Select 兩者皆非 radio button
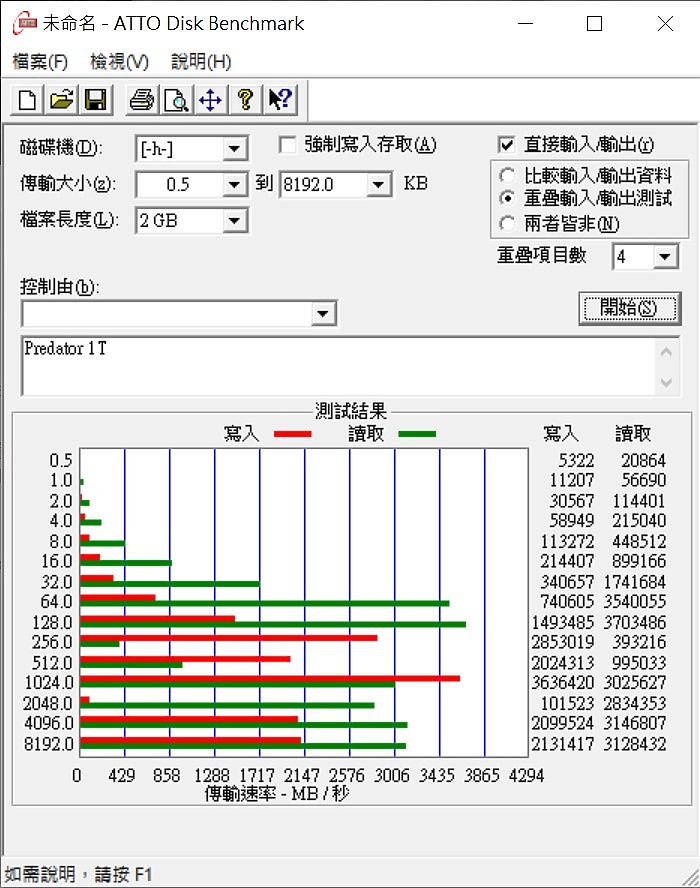 tap(507, 224)
